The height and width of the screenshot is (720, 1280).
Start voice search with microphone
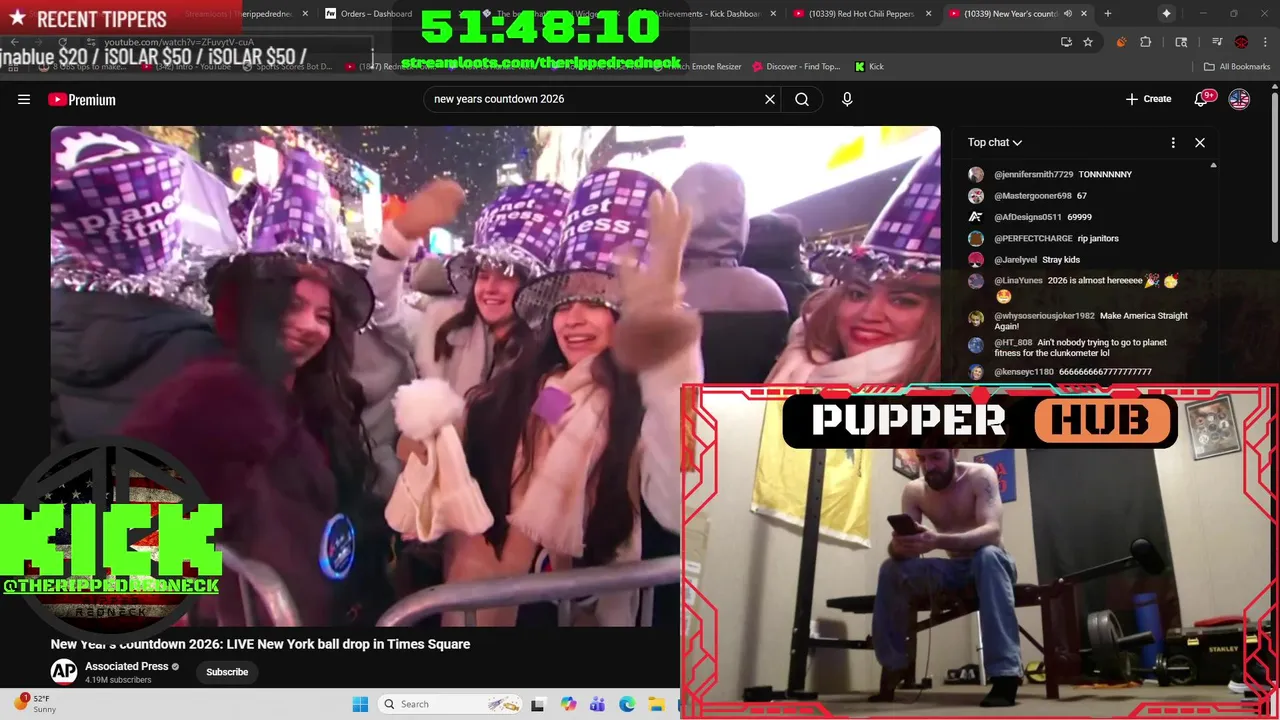pos(847,99)
